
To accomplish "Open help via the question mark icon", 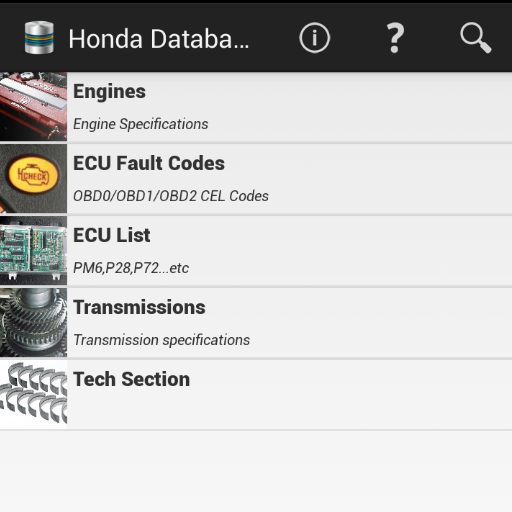I will pyautogui.click(x=395, y=38).
